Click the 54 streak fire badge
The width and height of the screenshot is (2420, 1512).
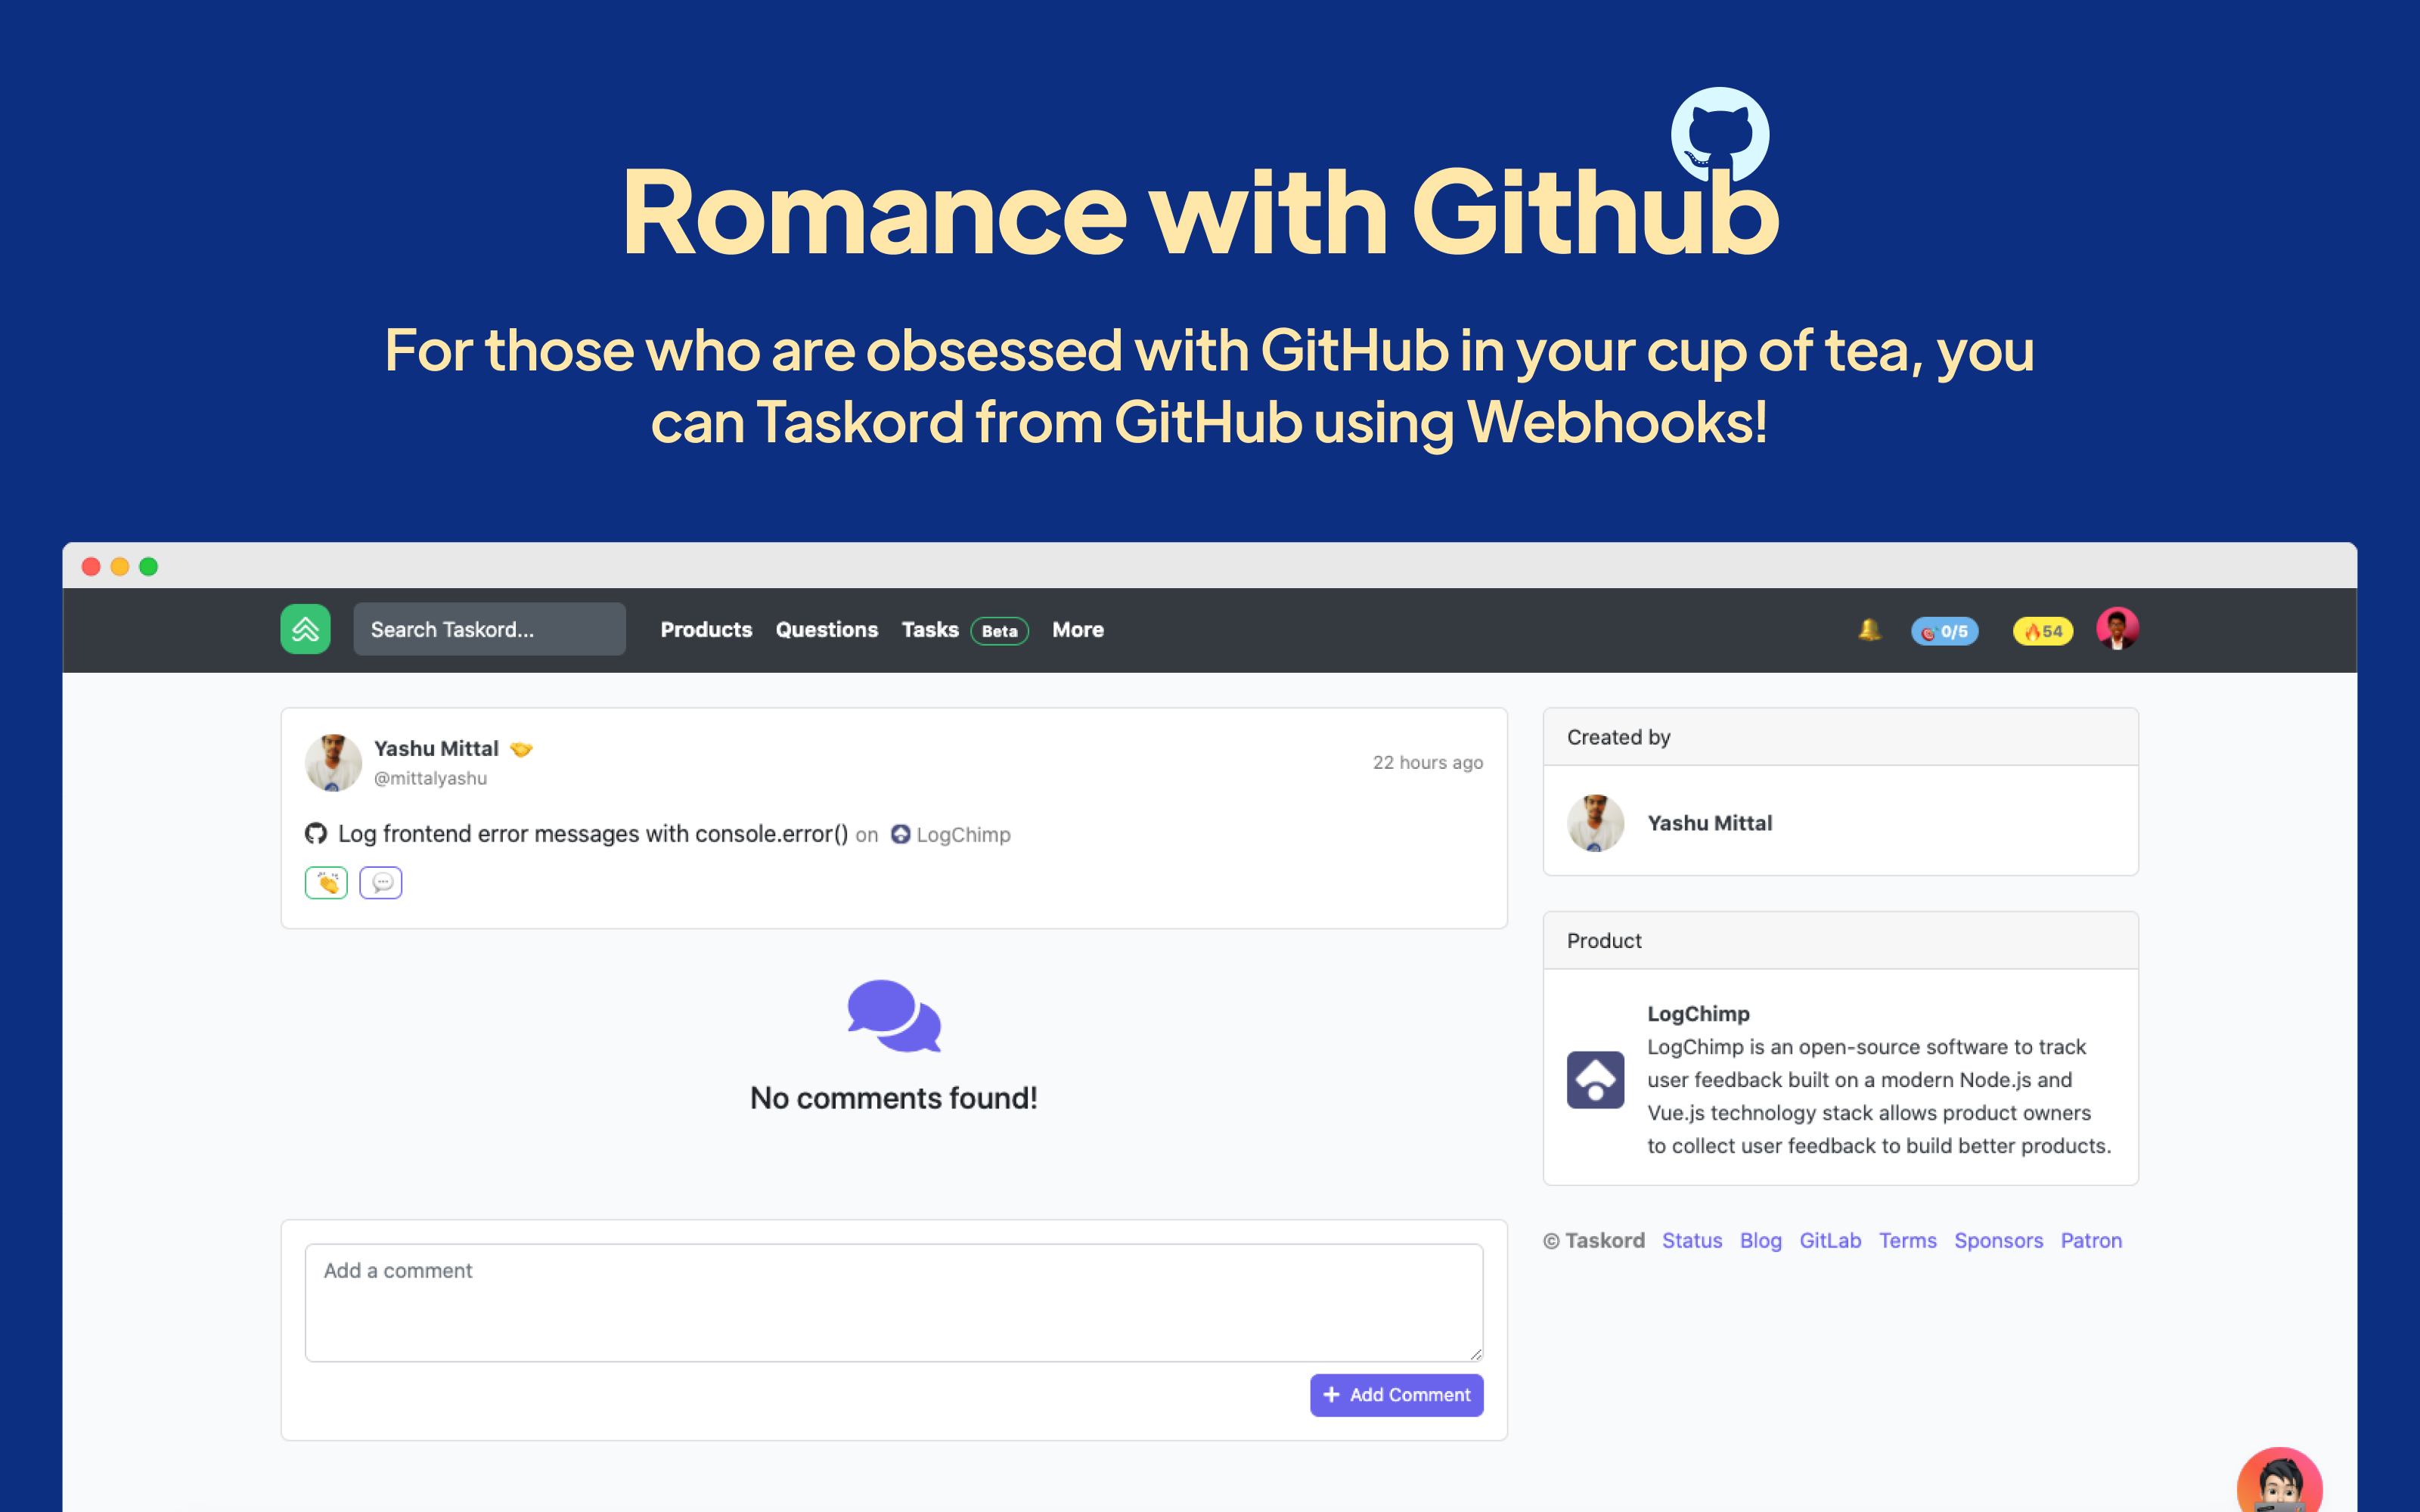[x=2043, y=631]
